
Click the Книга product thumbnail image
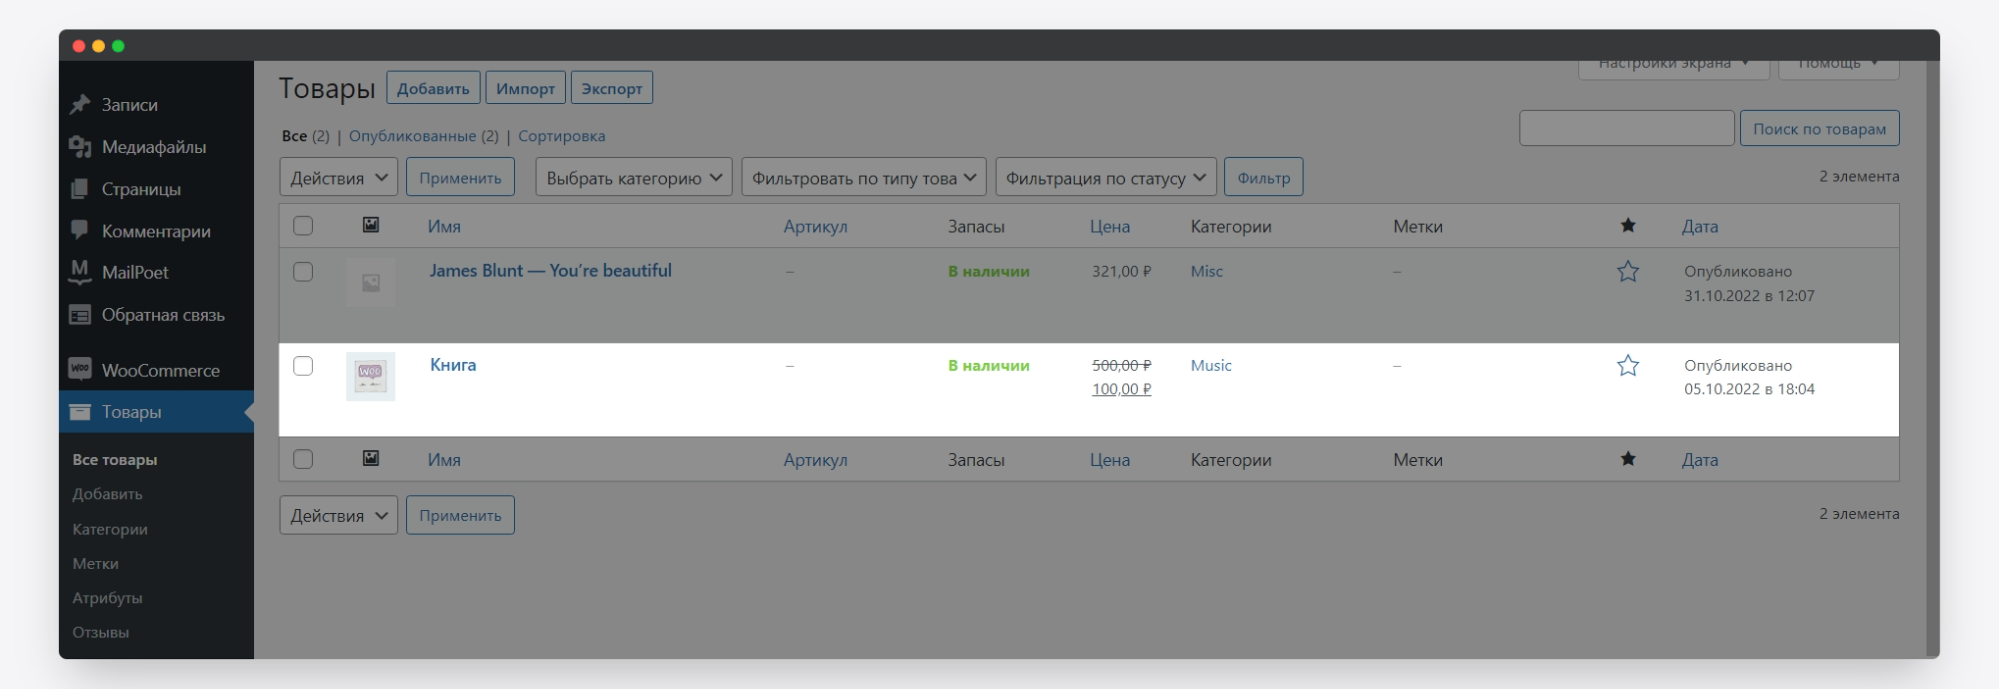coord(370,376)
